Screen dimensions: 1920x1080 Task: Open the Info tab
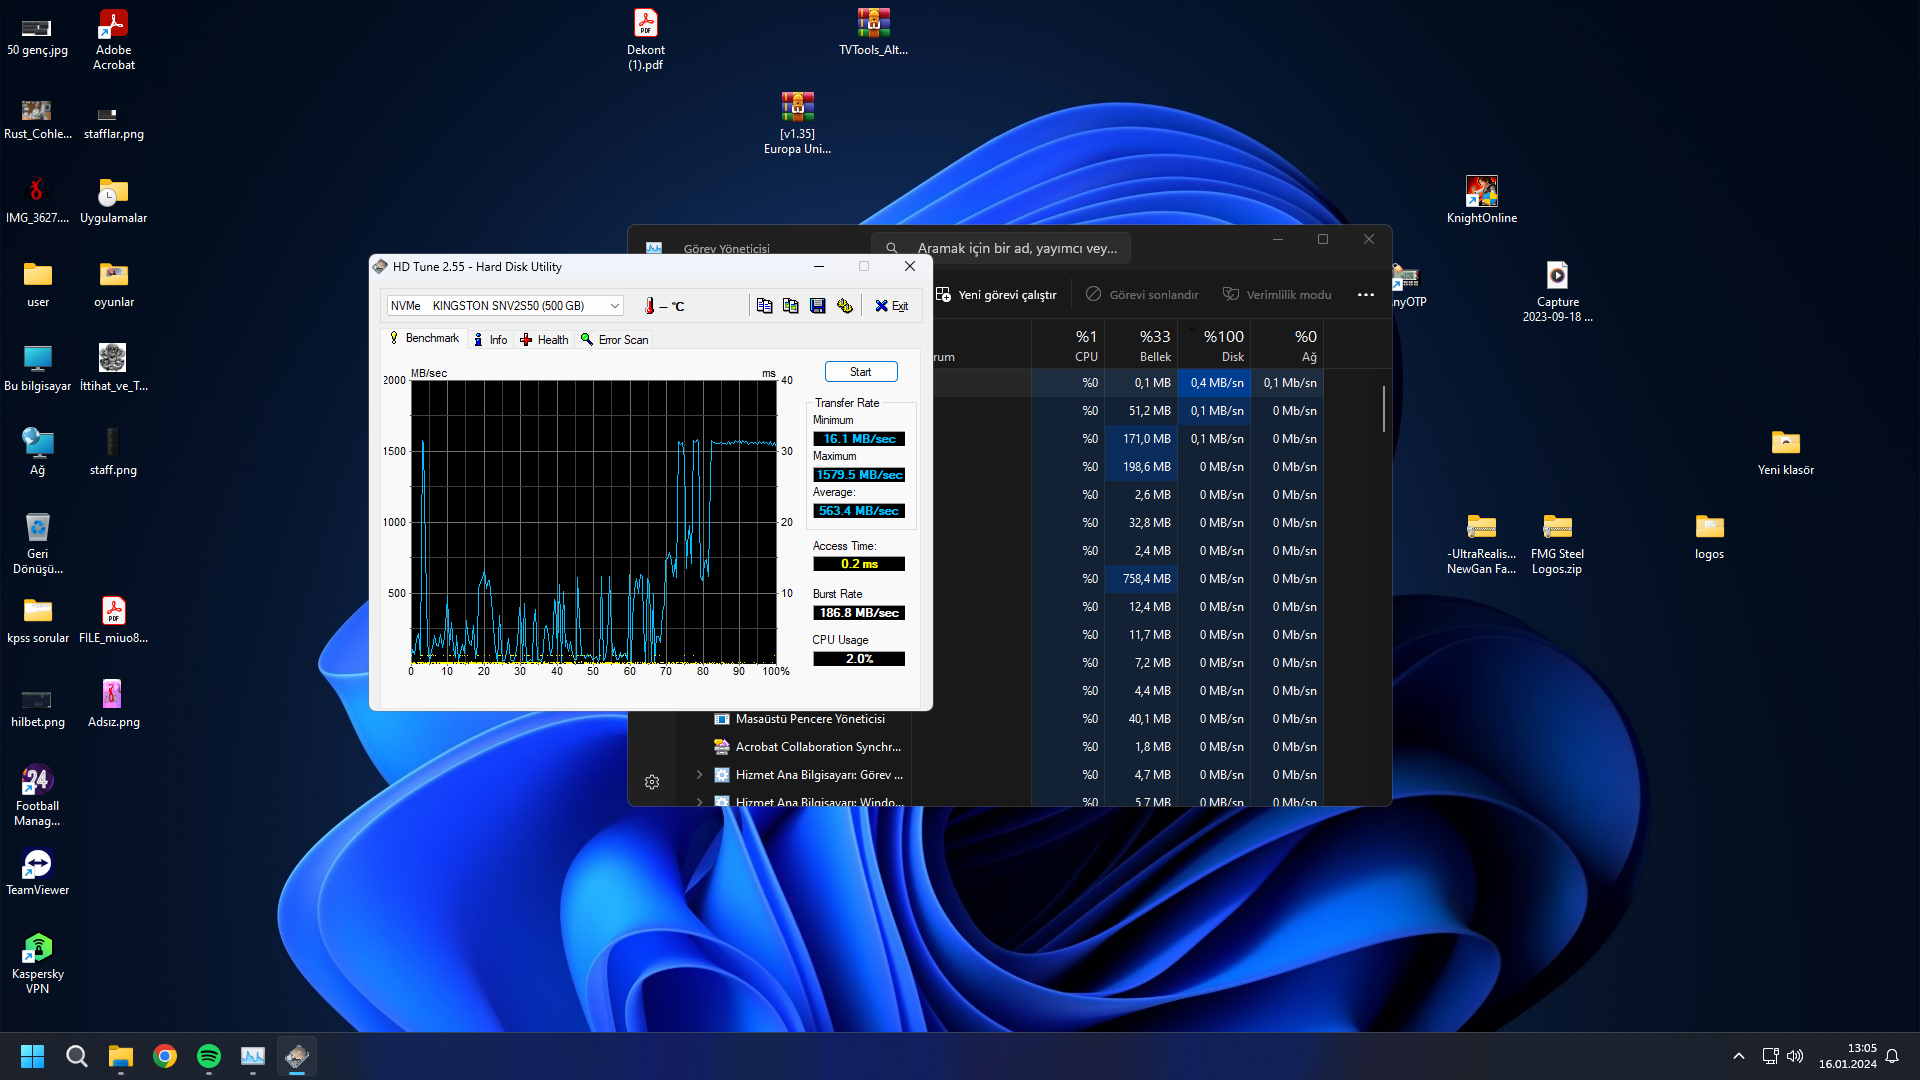click(x=490, y=340)
